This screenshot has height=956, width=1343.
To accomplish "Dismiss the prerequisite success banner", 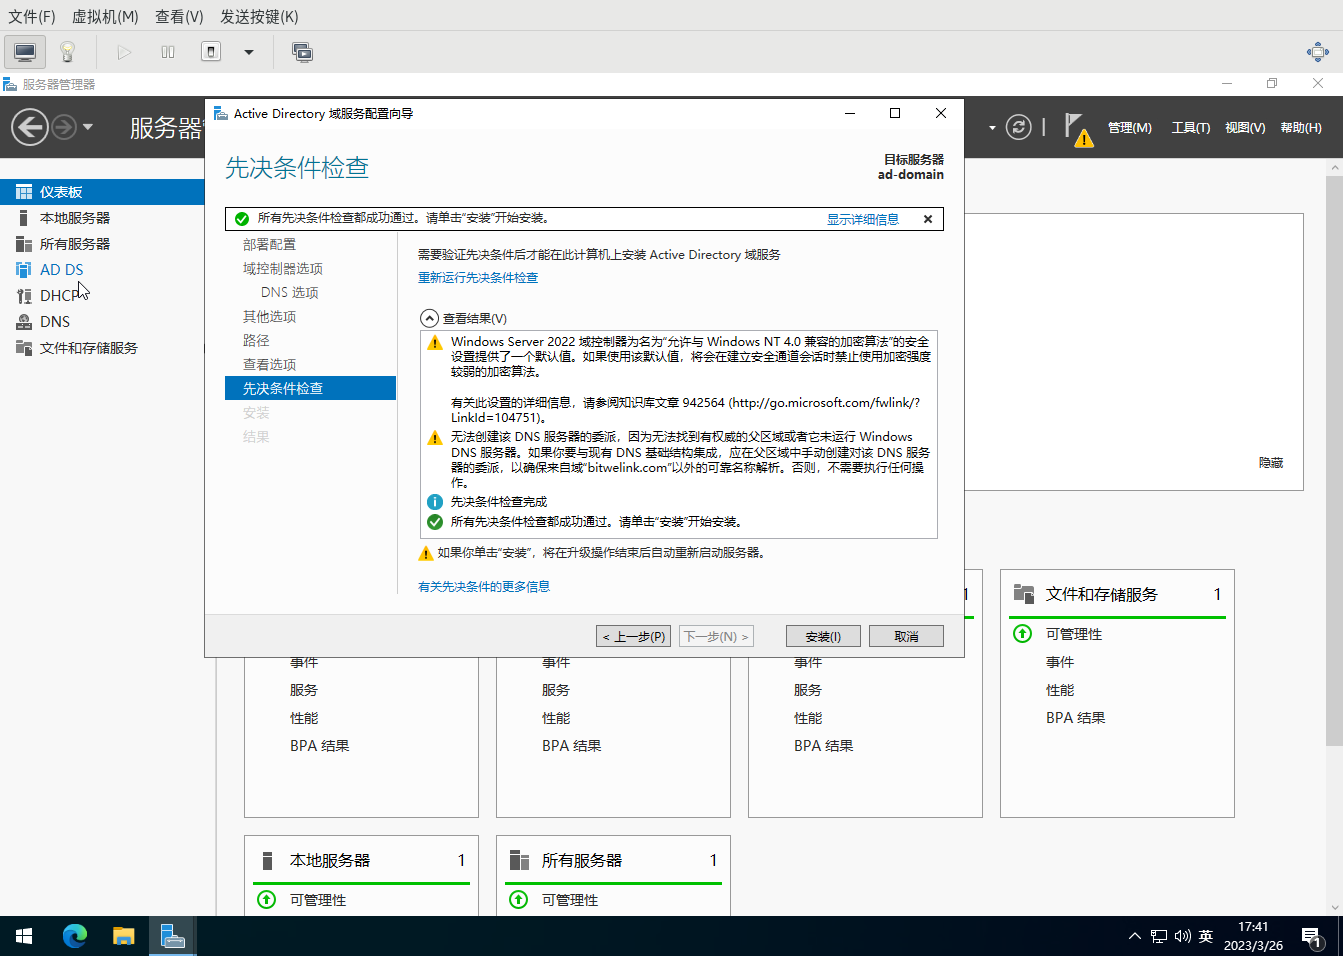I will (x=928, y=219).
